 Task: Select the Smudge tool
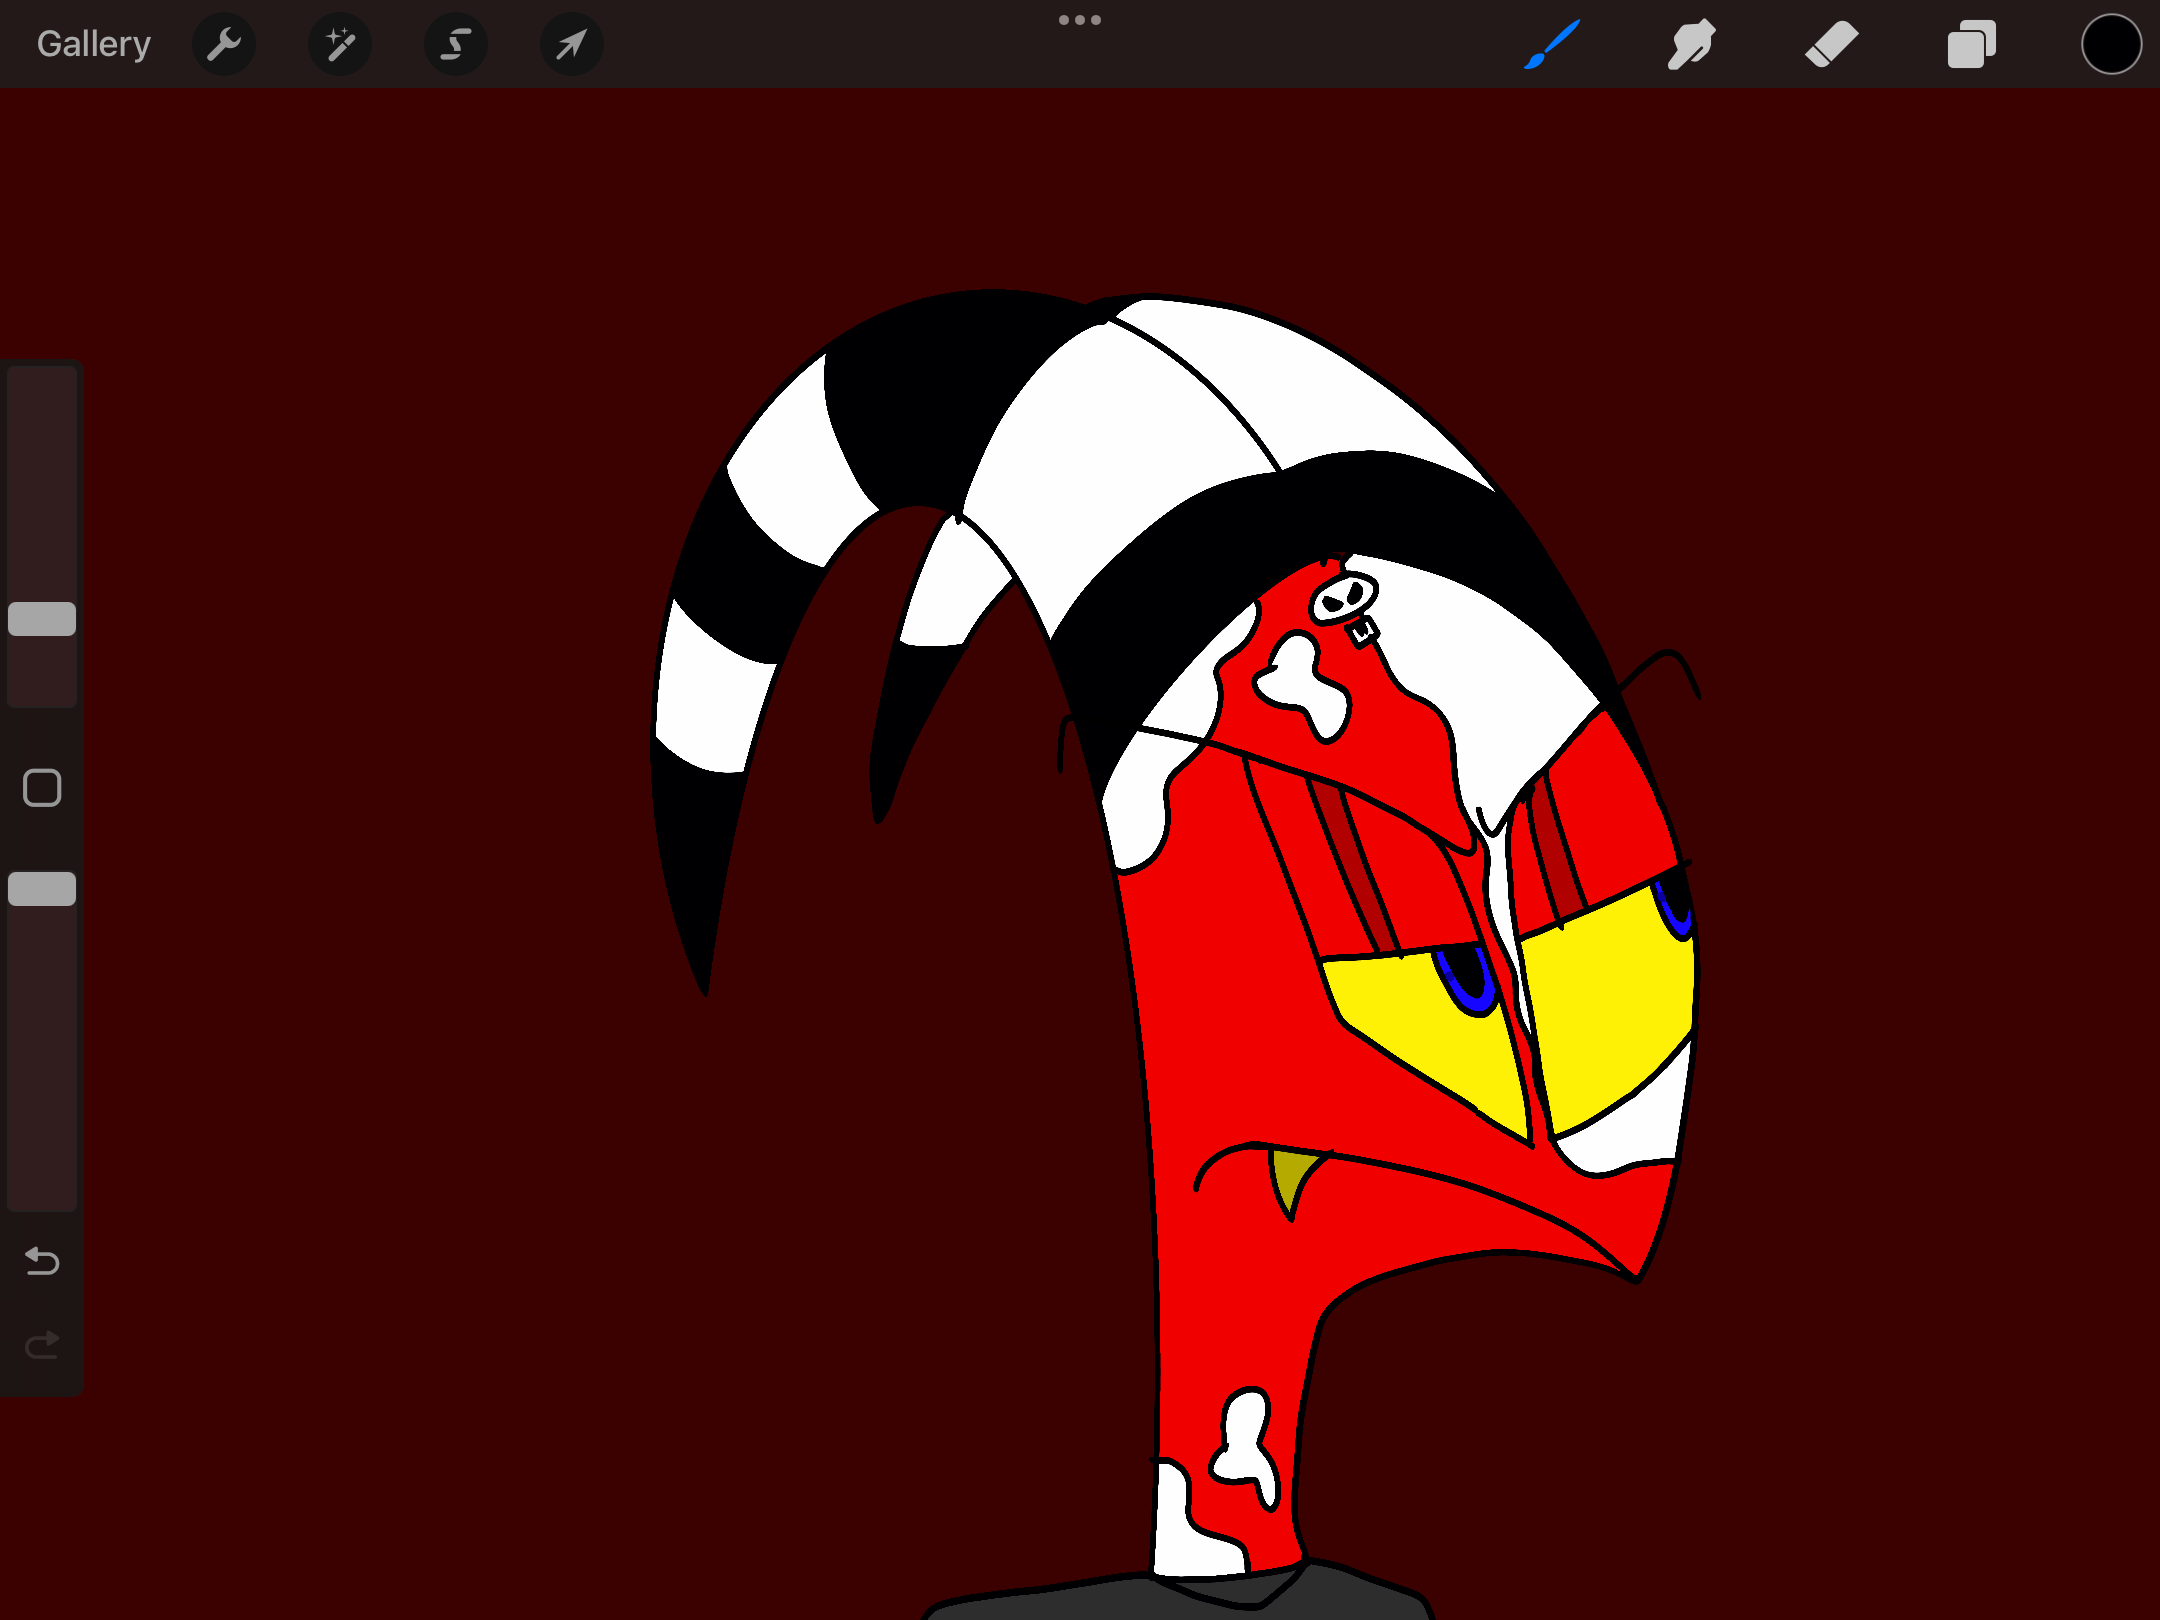coord(1691,44)
